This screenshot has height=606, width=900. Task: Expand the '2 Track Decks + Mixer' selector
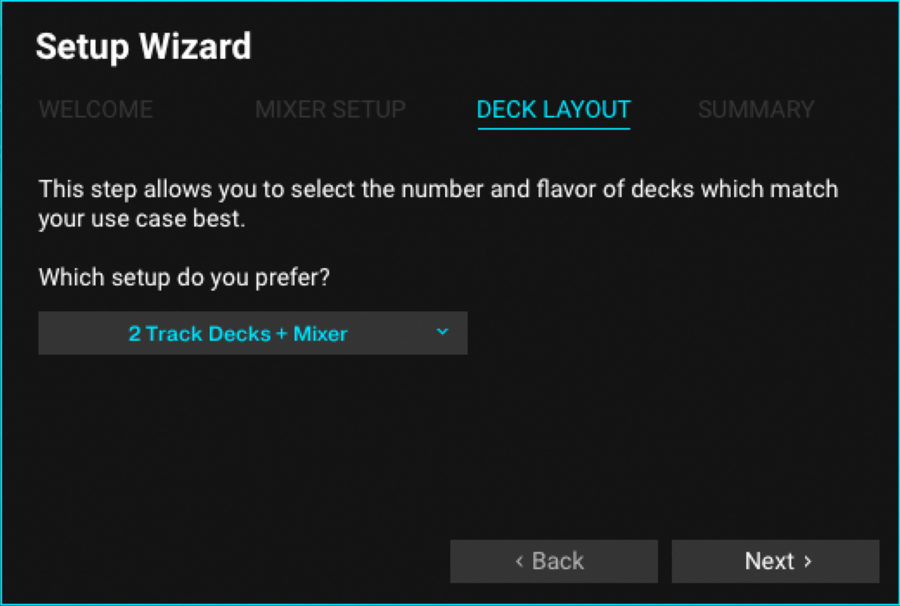[252, 333]
